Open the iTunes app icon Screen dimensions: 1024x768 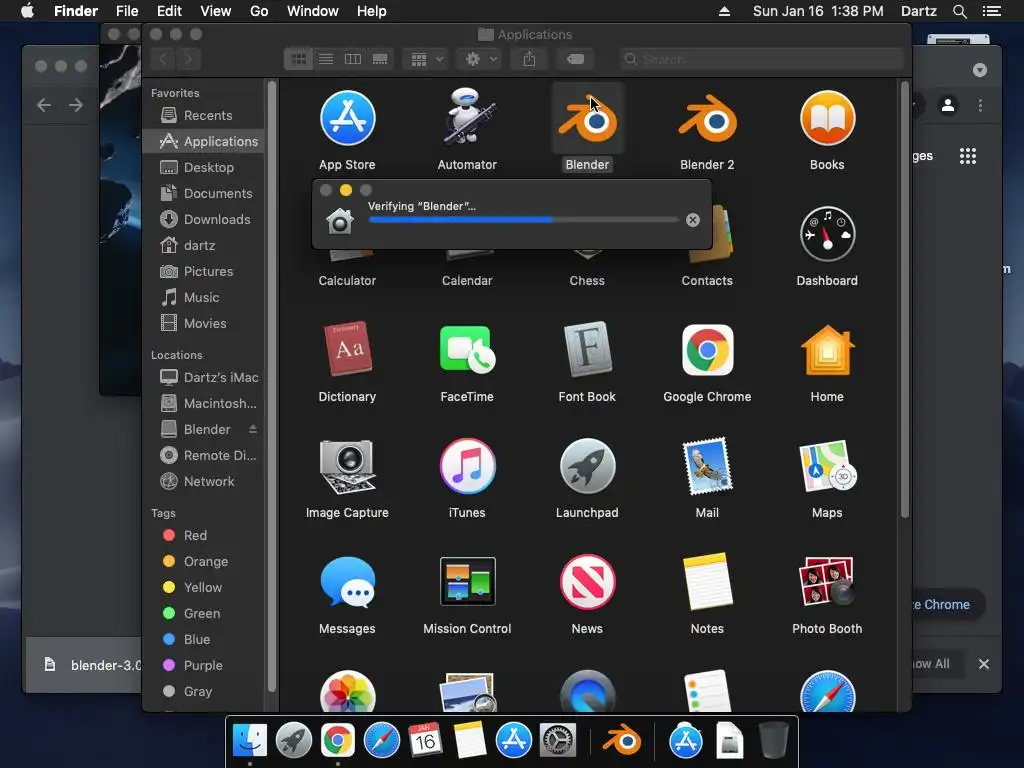click(x=467, y=466)
